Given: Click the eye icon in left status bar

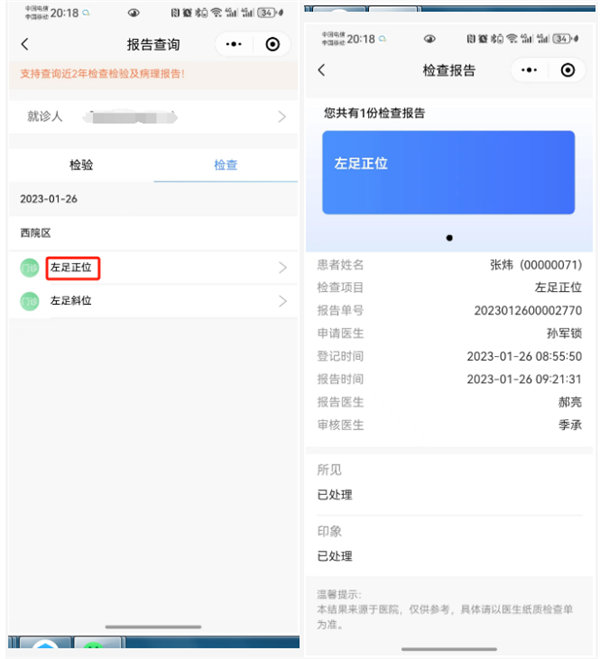Looking at the screenshot, I should (x=134, y=13).
